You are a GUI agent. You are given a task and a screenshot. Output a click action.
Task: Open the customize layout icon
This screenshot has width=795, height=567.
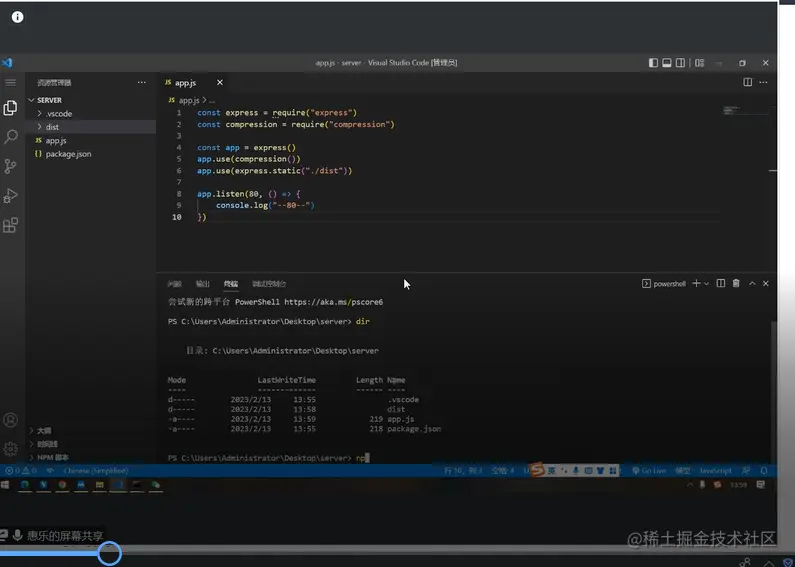pyautogui.click(x=700, y=63)
